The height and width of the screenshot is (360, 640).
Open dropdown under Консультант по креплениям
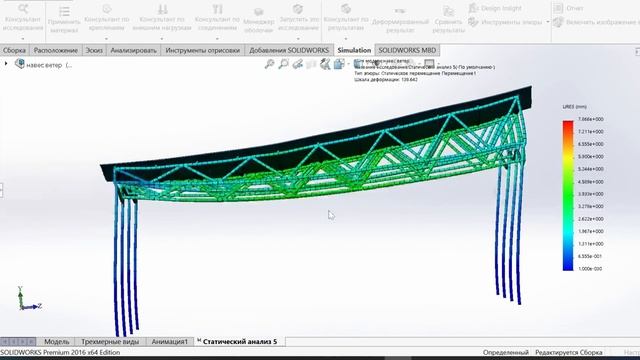click(x=107, y=38)
